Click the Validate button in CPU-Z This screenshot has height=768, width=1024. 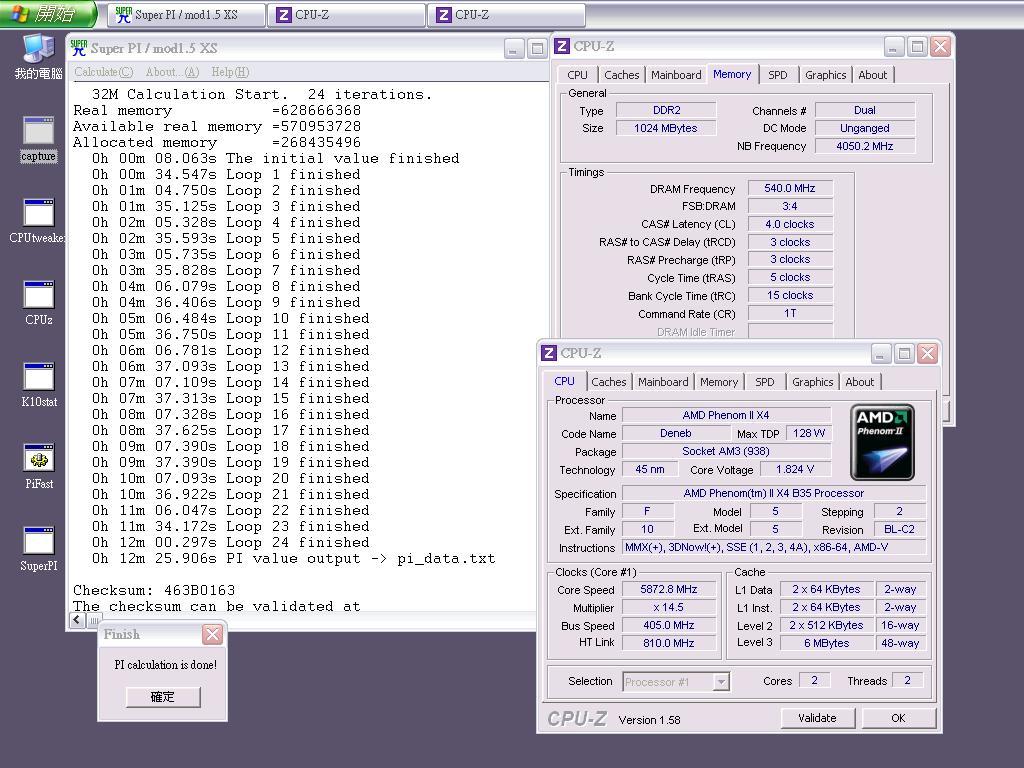coord(817,718)
